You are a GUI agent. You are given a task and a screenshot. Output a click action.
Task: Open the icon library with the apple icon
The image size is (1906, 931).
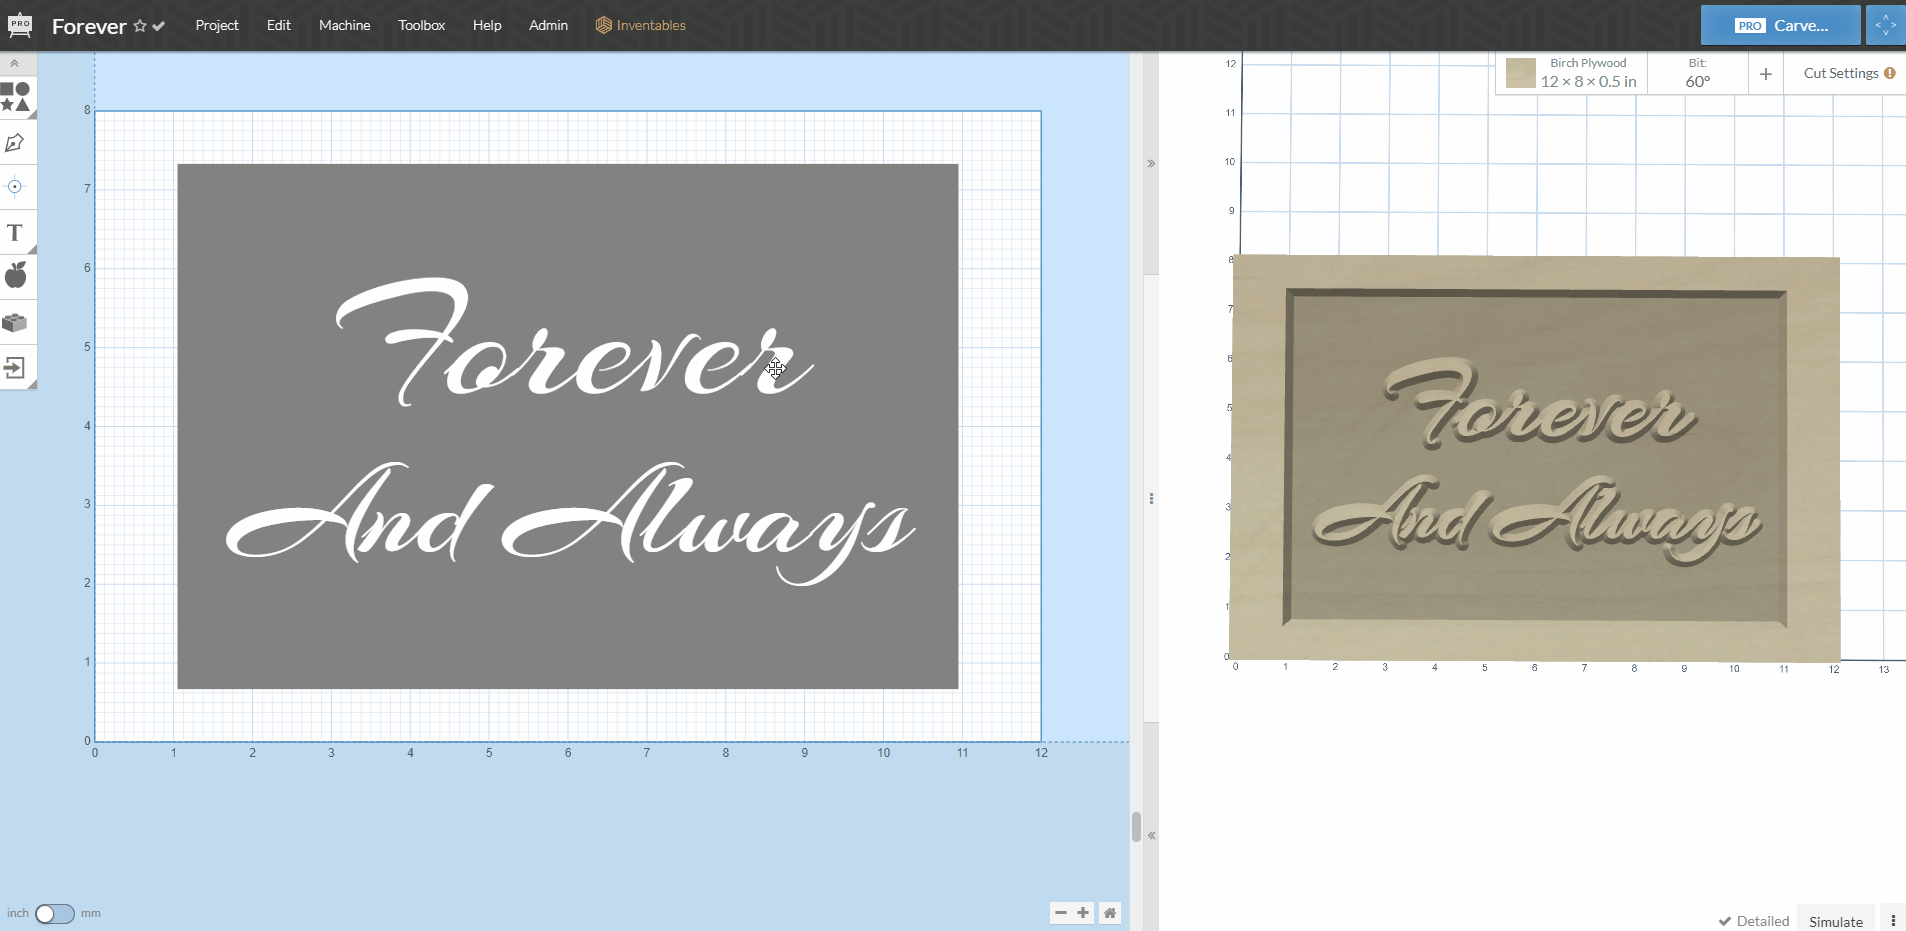[15, 276]
